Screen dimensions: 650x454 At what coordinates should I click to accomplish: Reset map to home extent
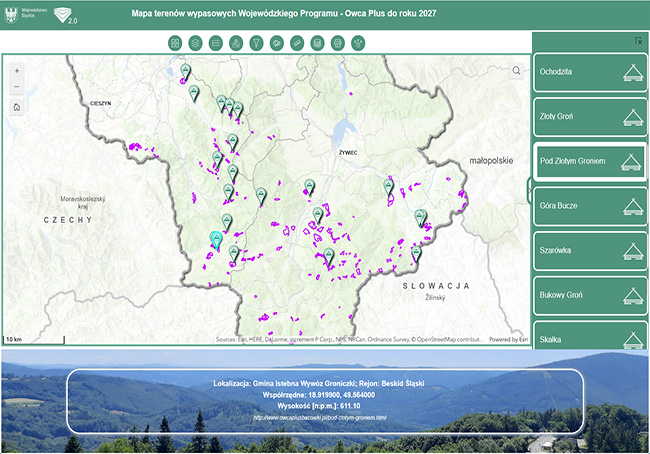click(17, 107)
